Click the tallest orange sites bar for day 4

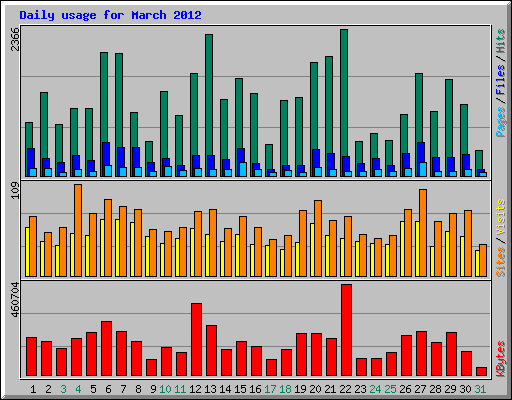78,230
